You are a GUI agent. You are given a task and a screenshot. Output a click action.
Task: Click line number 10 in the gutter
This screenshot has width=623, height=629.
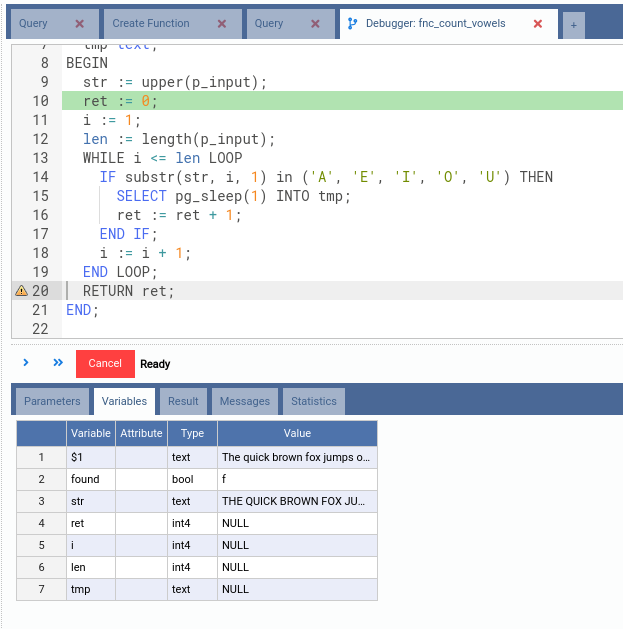coord(40,101)
